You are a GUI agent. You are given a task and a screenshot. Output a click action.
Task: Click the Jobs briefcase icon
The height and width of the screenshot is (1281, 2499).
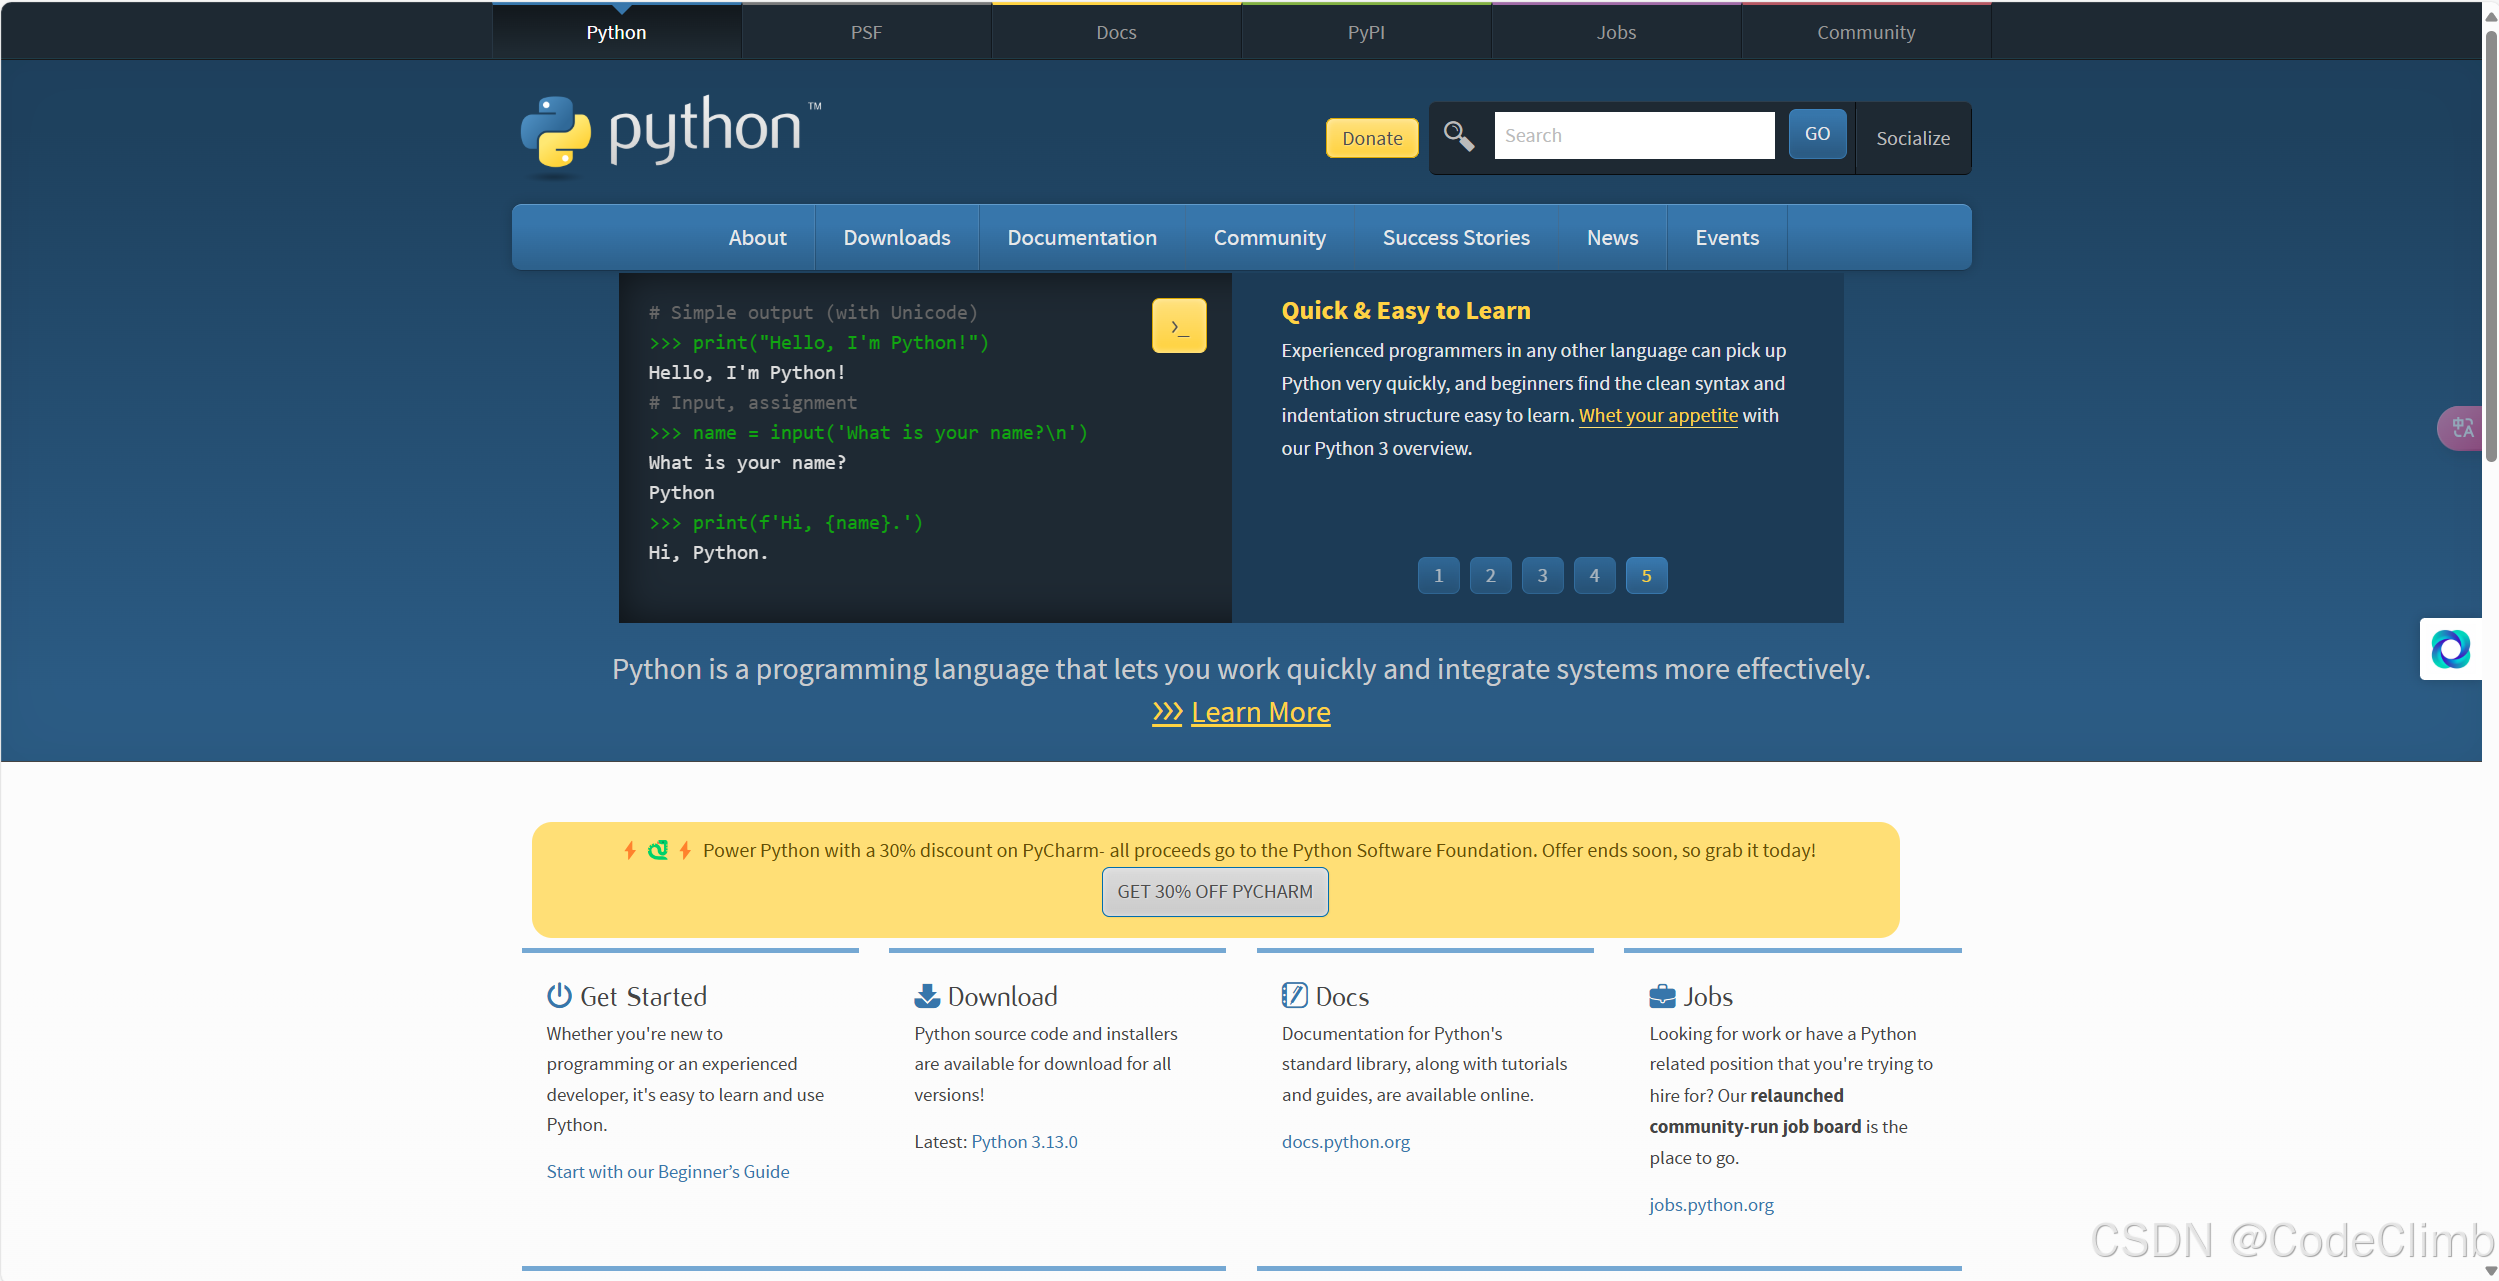point(1662,996)
